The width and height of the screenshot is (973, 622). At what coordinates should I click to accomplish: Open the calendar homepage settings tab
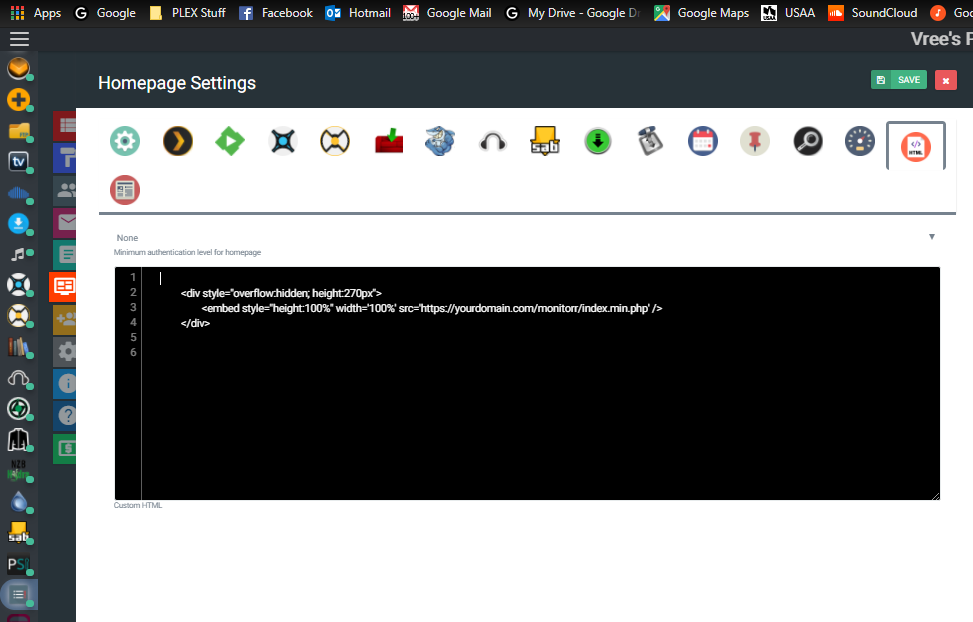coord(702,141)
